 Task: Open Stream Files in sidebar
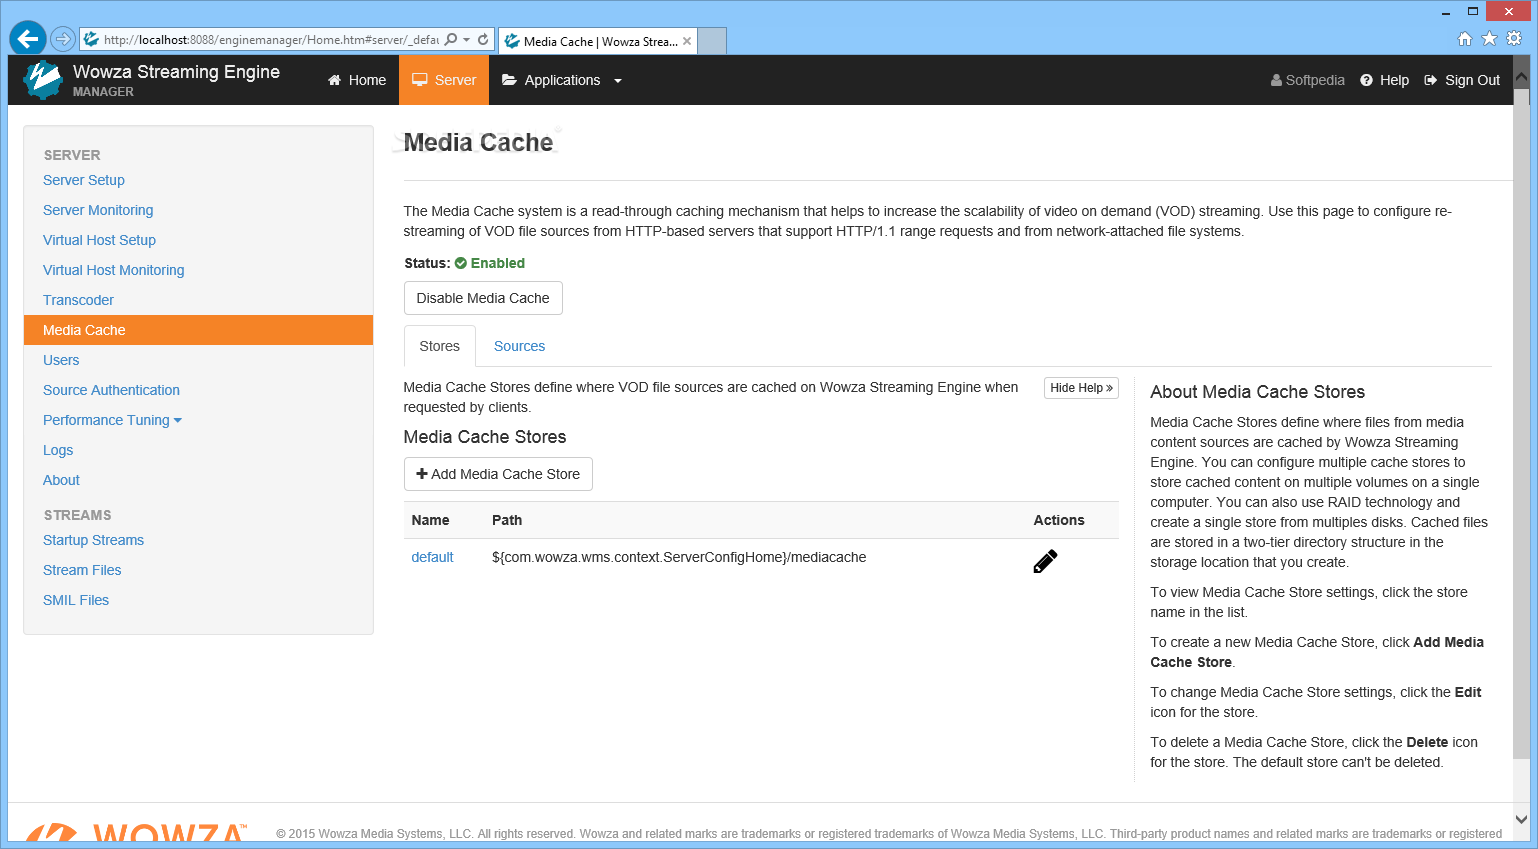click(x=82, y=570)
